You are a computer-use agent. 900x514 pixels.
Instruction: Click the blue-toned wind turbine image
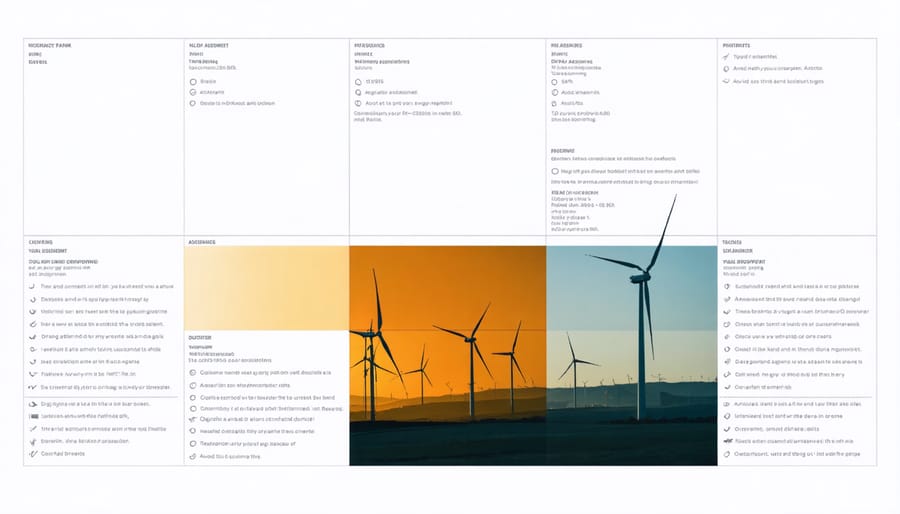point(632,355)
